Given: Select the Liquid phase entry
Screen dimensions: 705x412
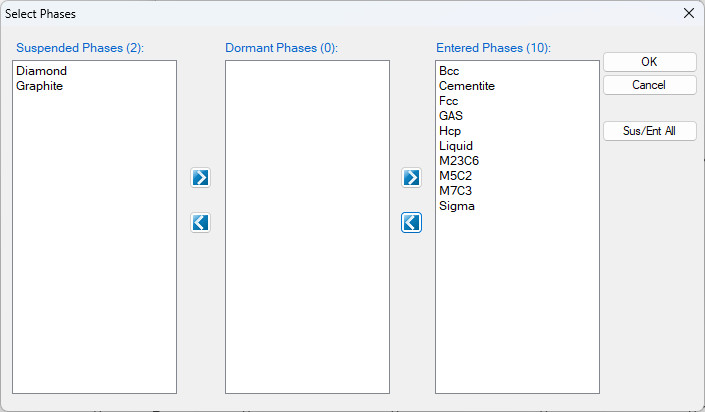Looking at the screenshot, I should tap(456, 146).
